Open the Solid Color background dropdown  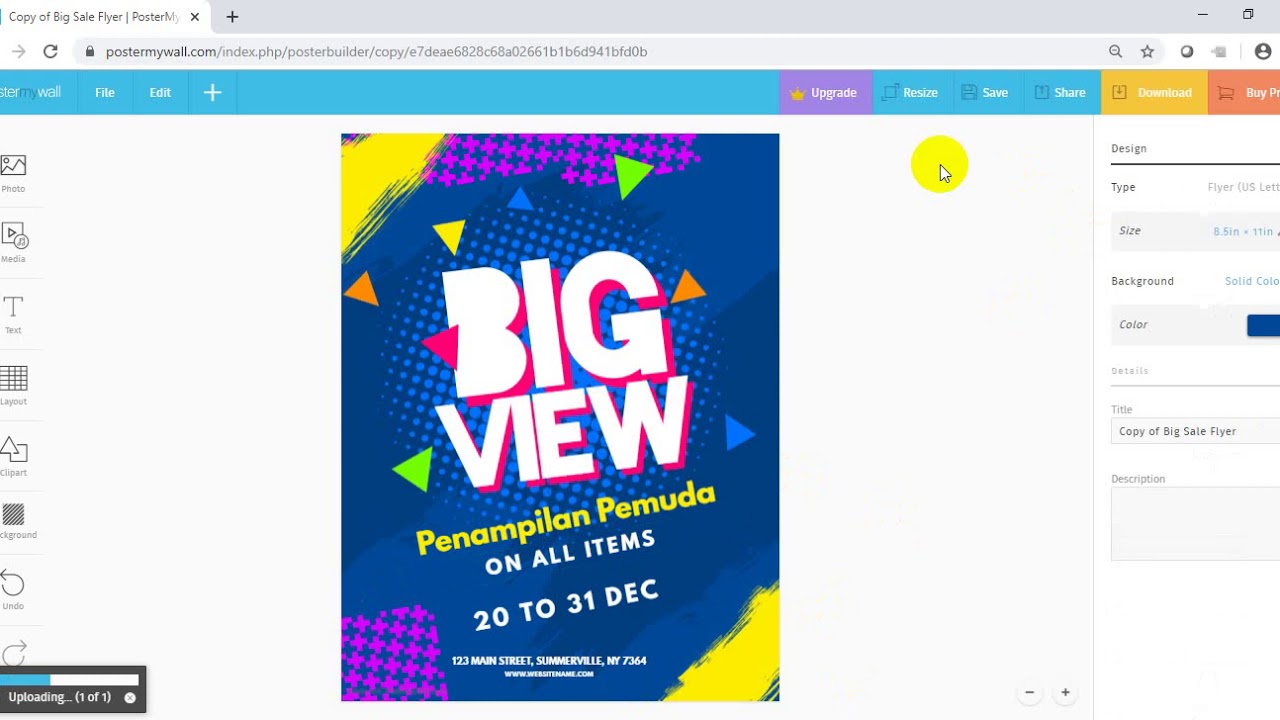click(1252, 281)
